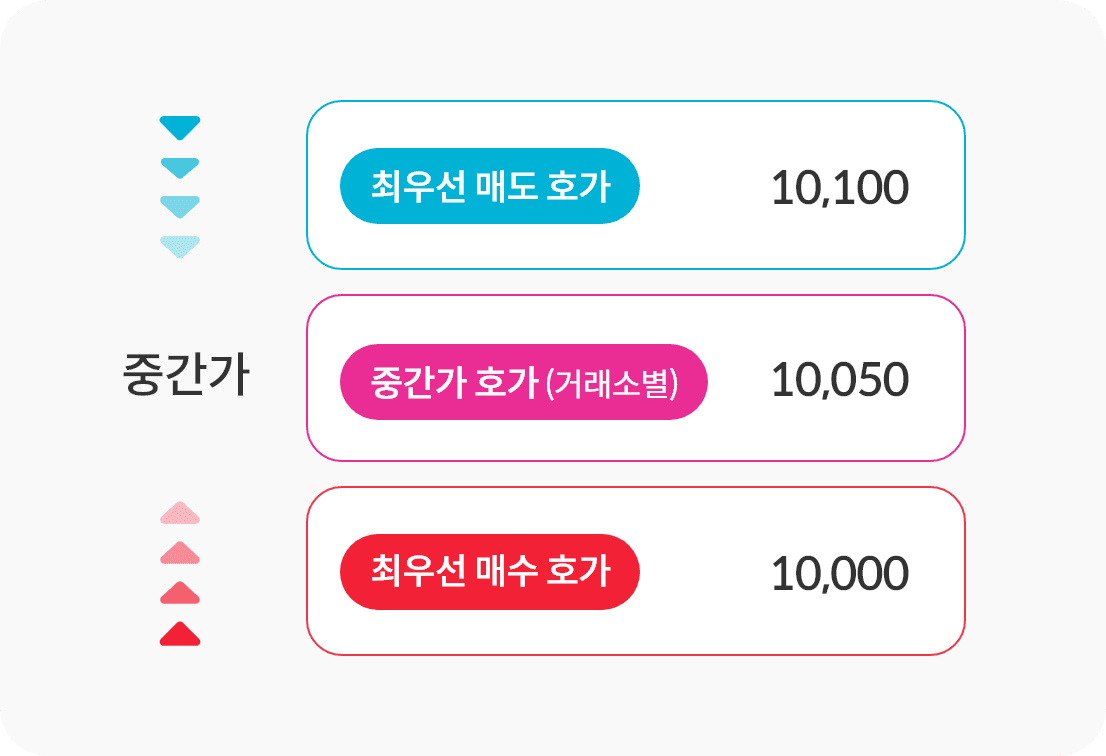1106x756 pixels.
Task: Click the red-outlined buy quote card
Action: (x=636, y=571)
